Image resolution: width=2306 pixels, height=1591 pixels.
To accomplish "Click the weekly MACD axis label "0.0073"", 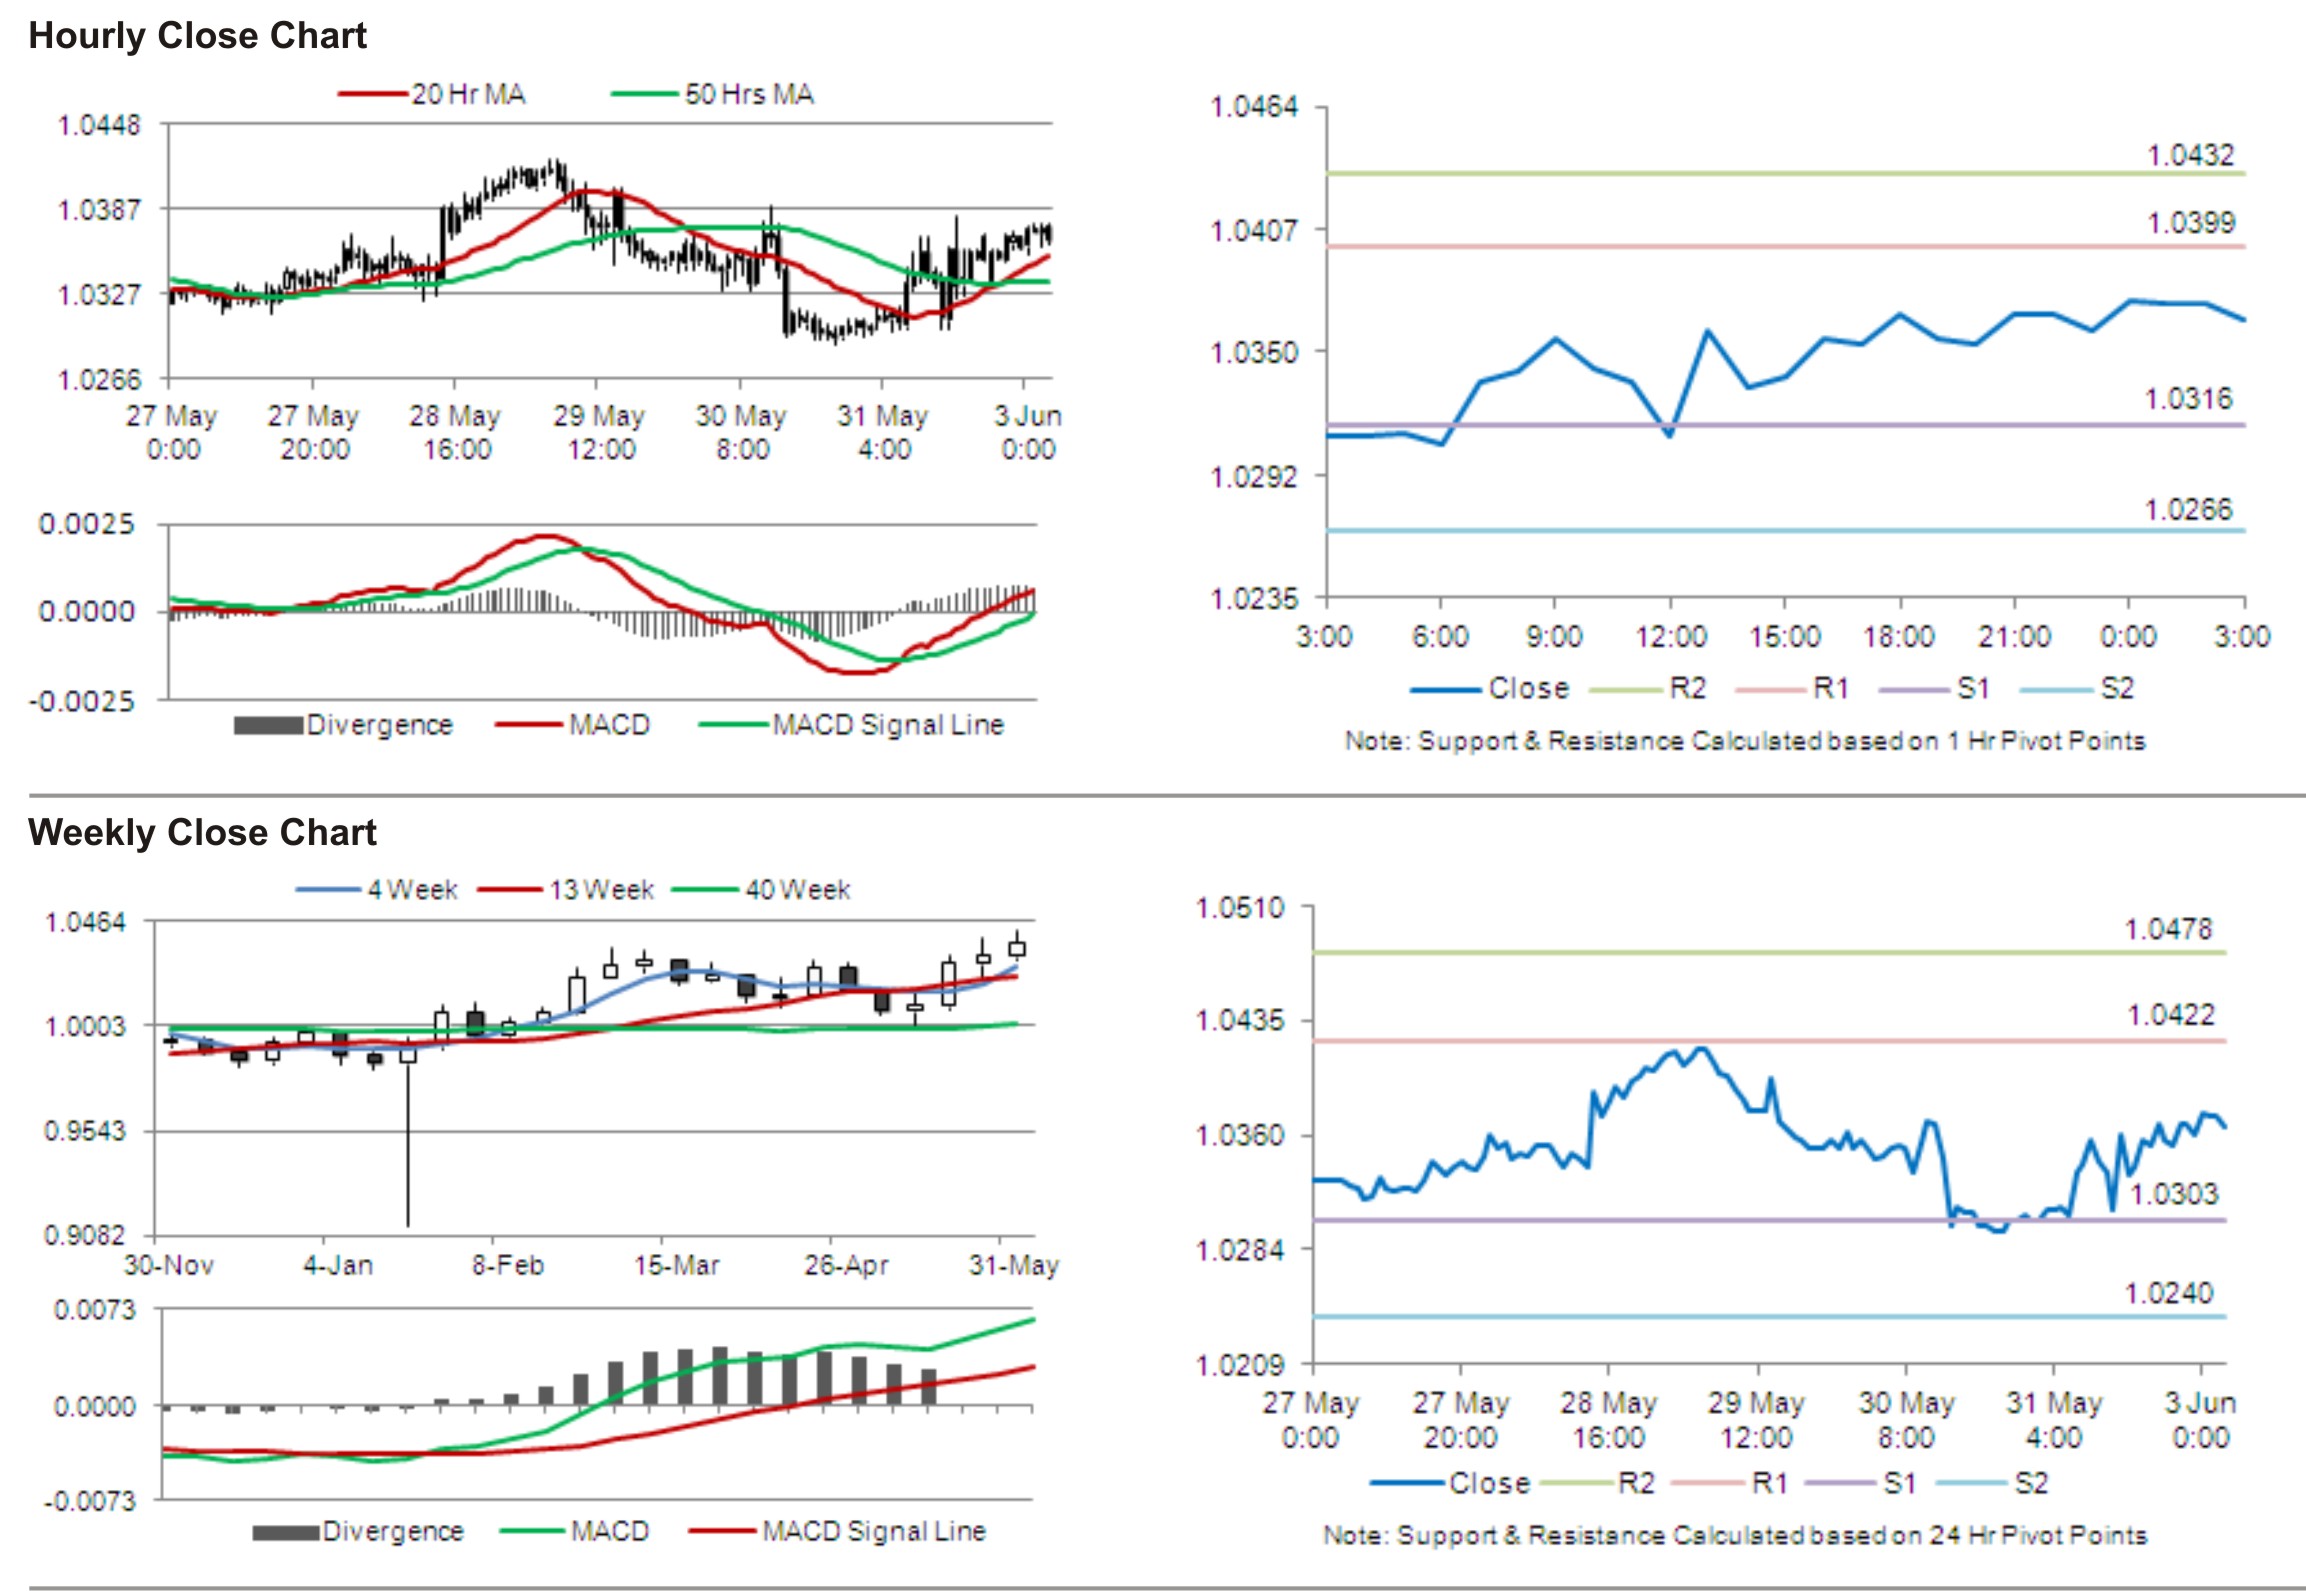I will 94,1310.
